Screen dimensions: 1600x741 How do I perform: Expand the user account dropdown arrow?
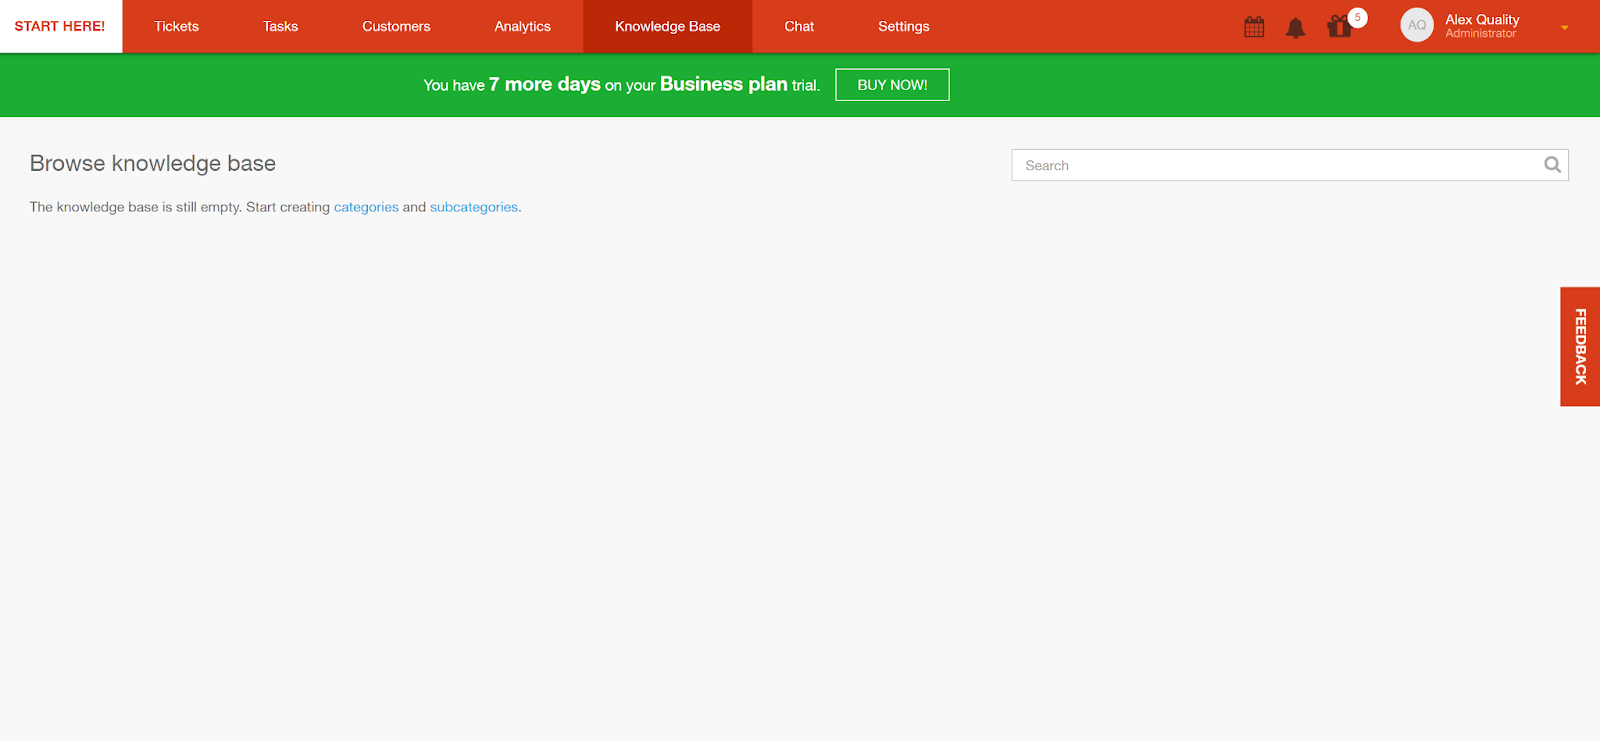pyautogui.click(x=1564, y=28)
